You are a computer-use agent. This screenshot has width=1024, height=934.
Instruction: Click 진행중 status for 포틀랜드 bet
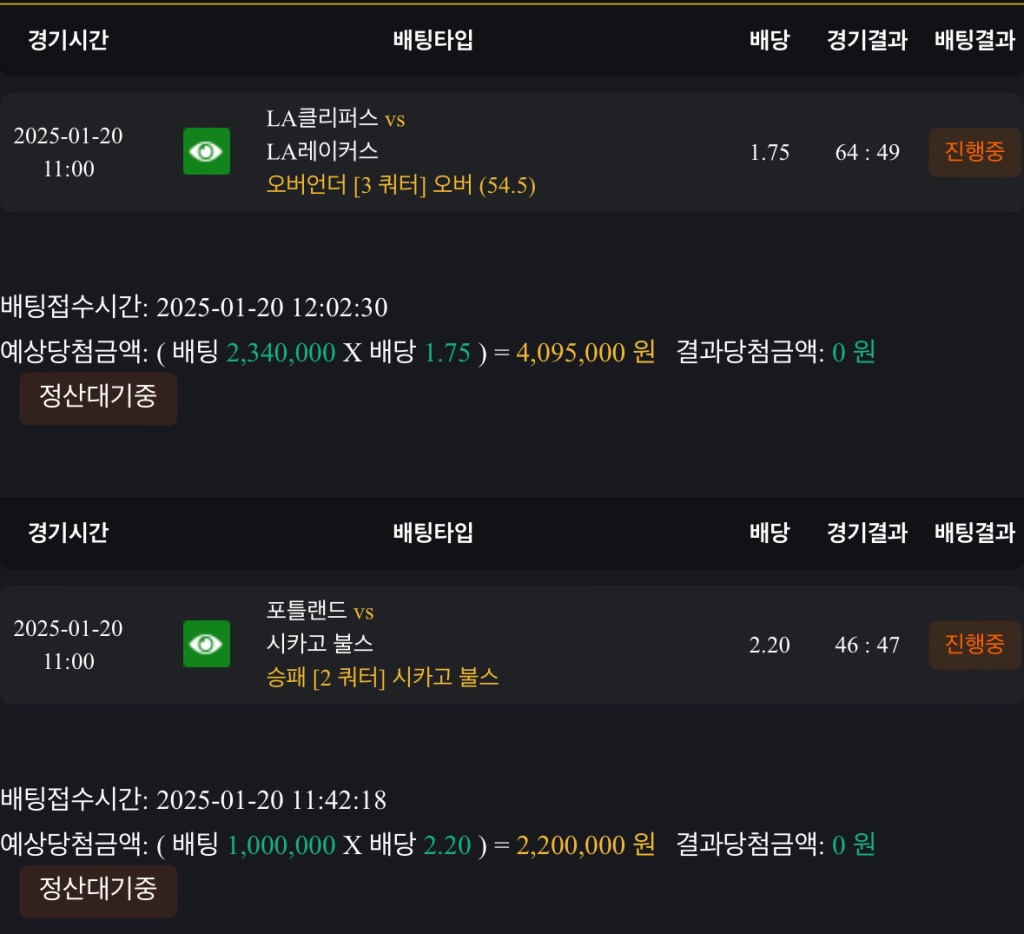point(974,644)
